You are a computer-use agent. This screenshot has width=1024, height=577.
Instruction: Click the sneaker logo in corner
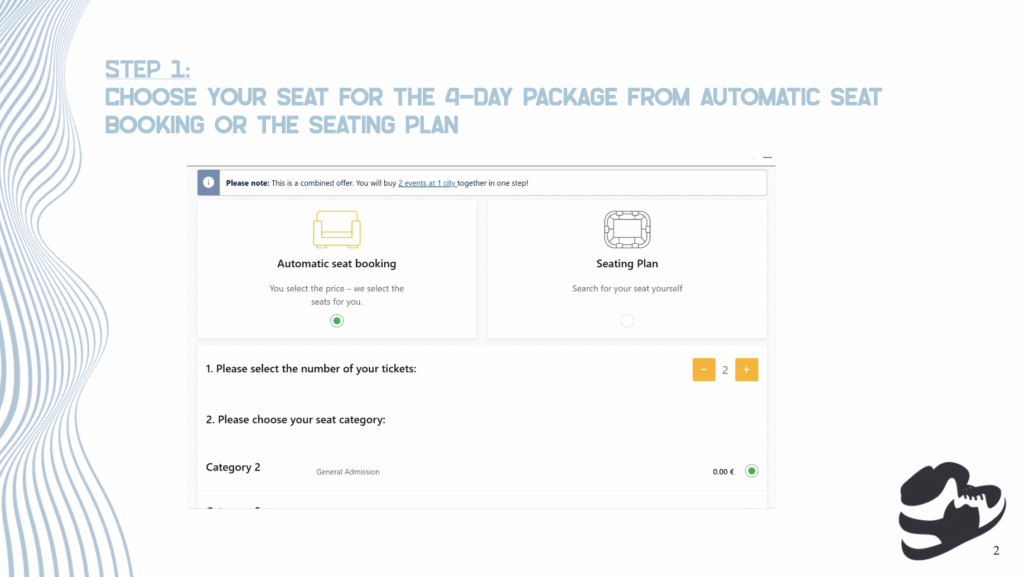(x=952, y=510)
